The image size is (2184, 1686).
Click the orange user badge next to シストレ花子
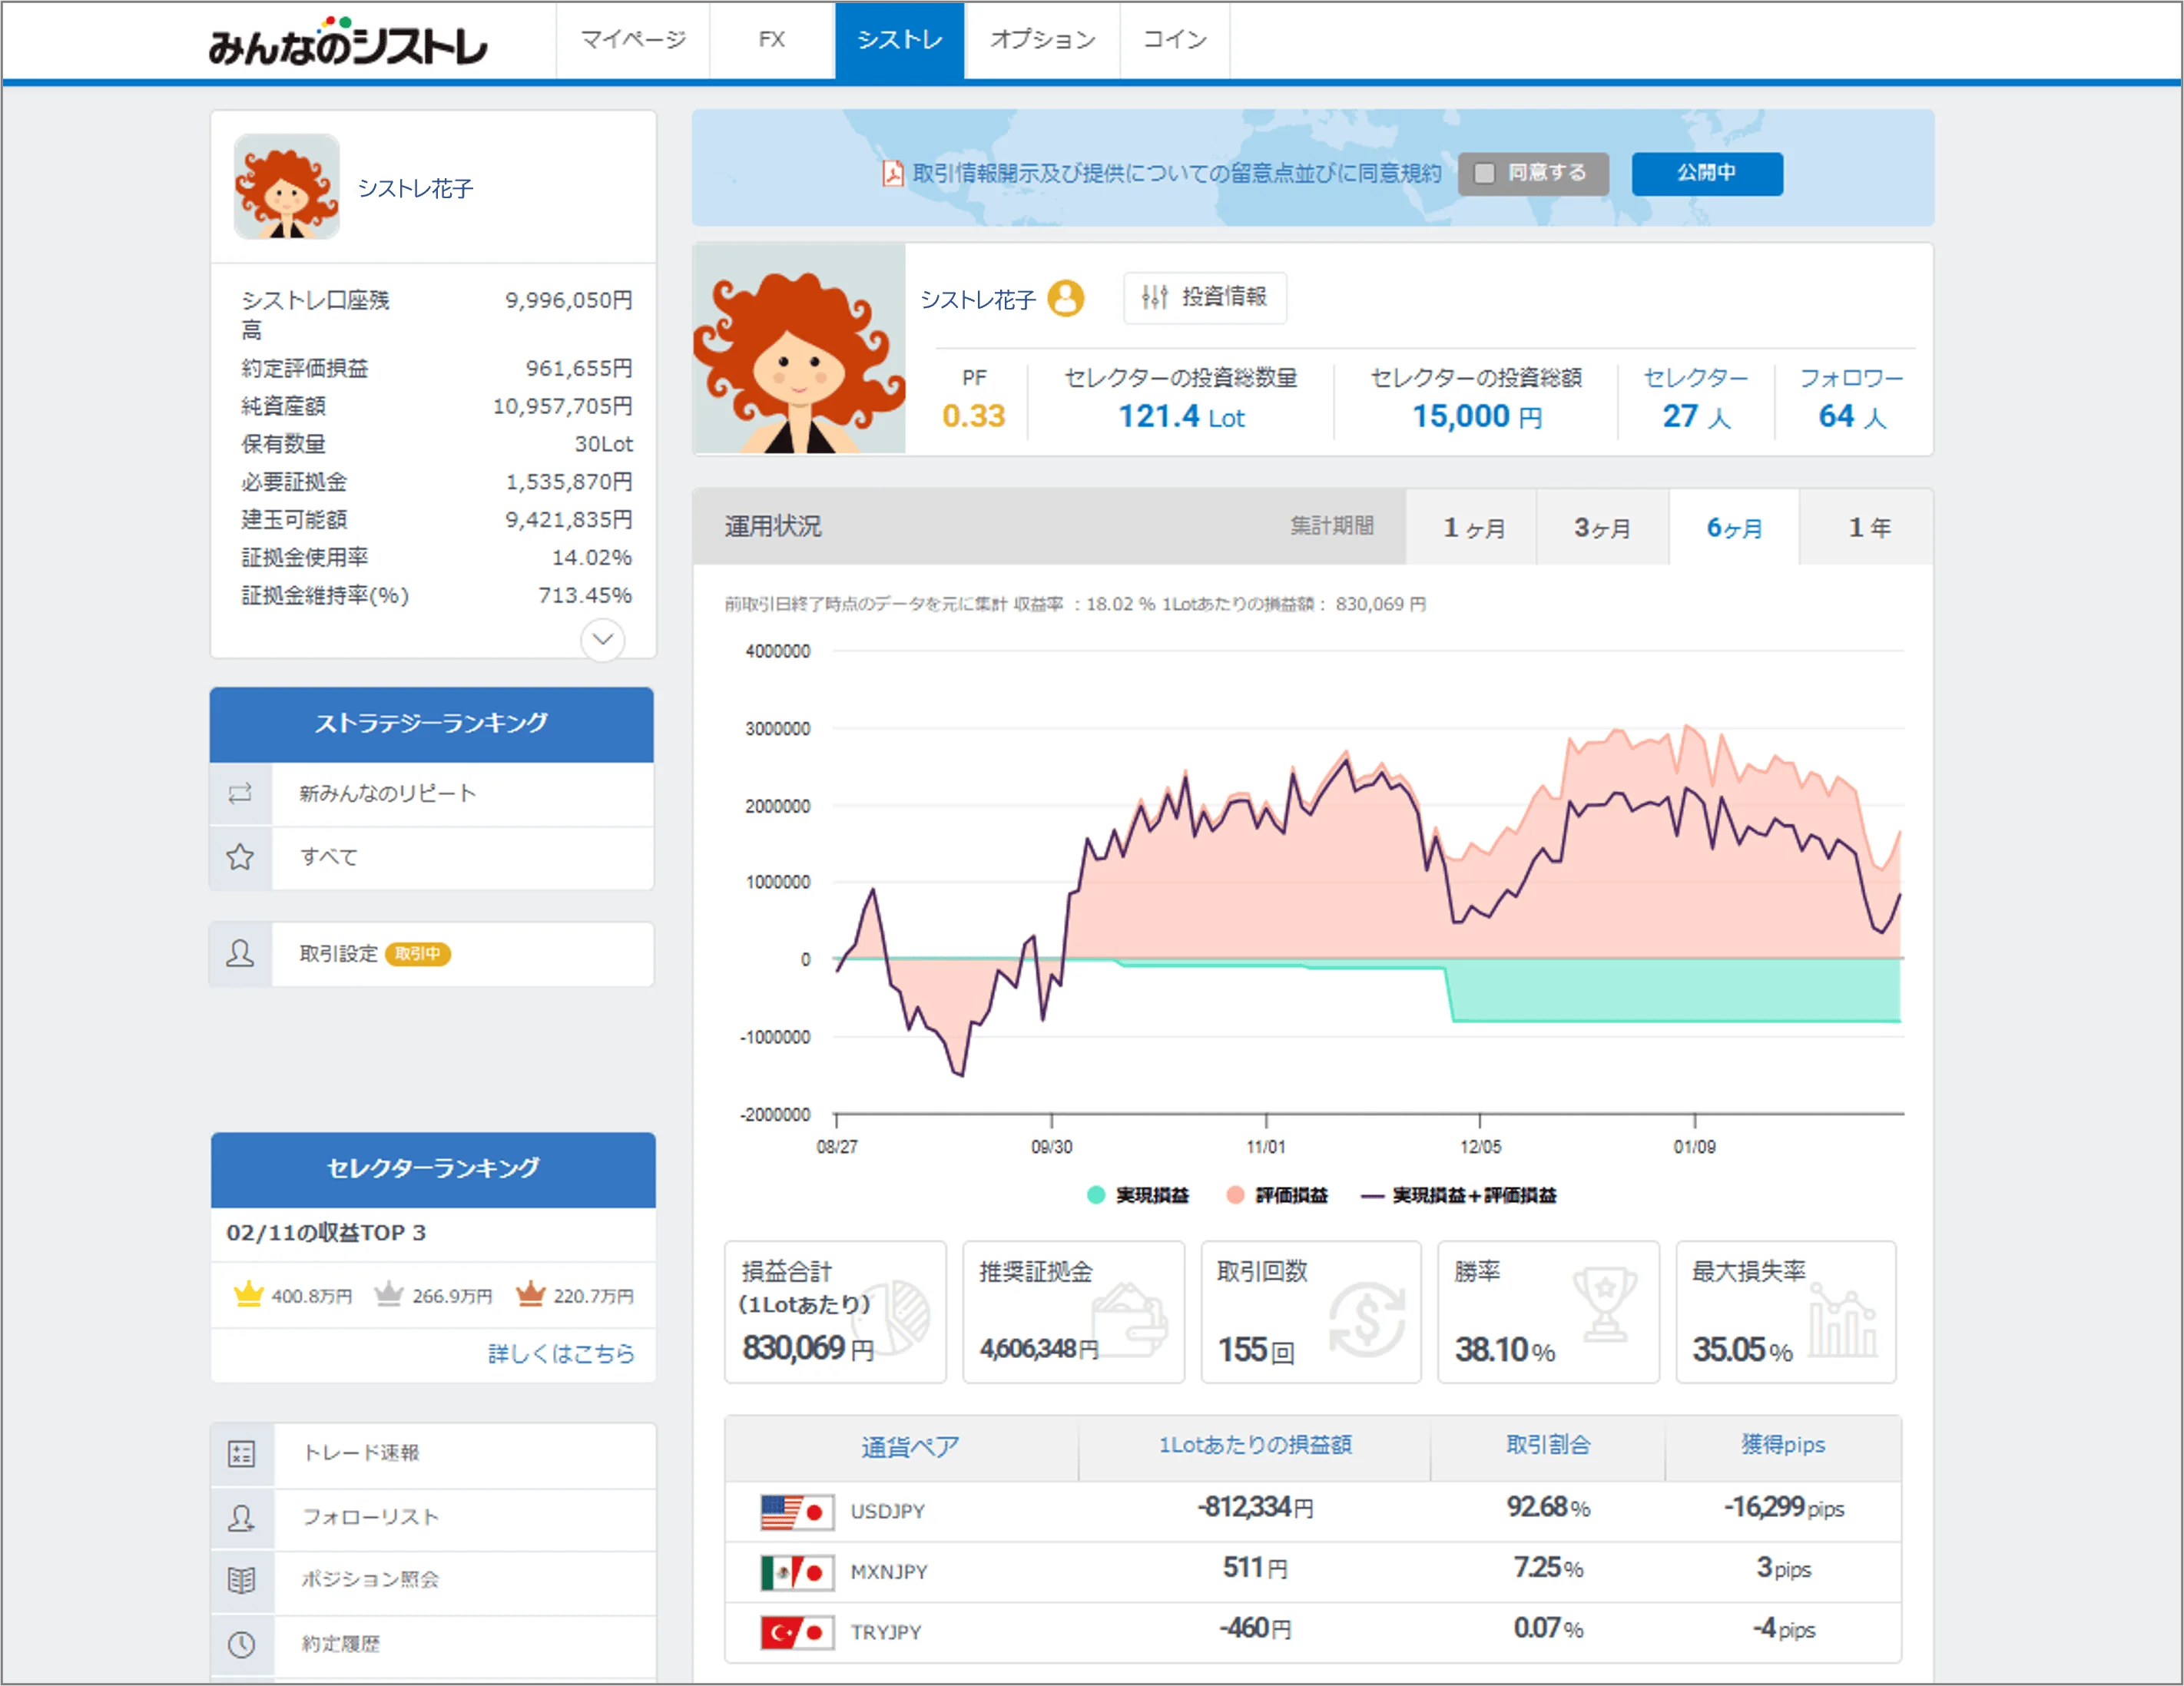1066,298
